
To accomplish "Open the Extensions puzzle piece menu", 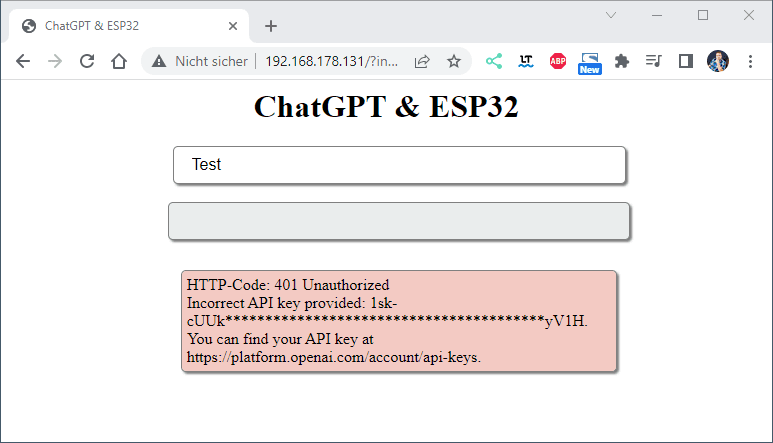I will coord(622,61).
